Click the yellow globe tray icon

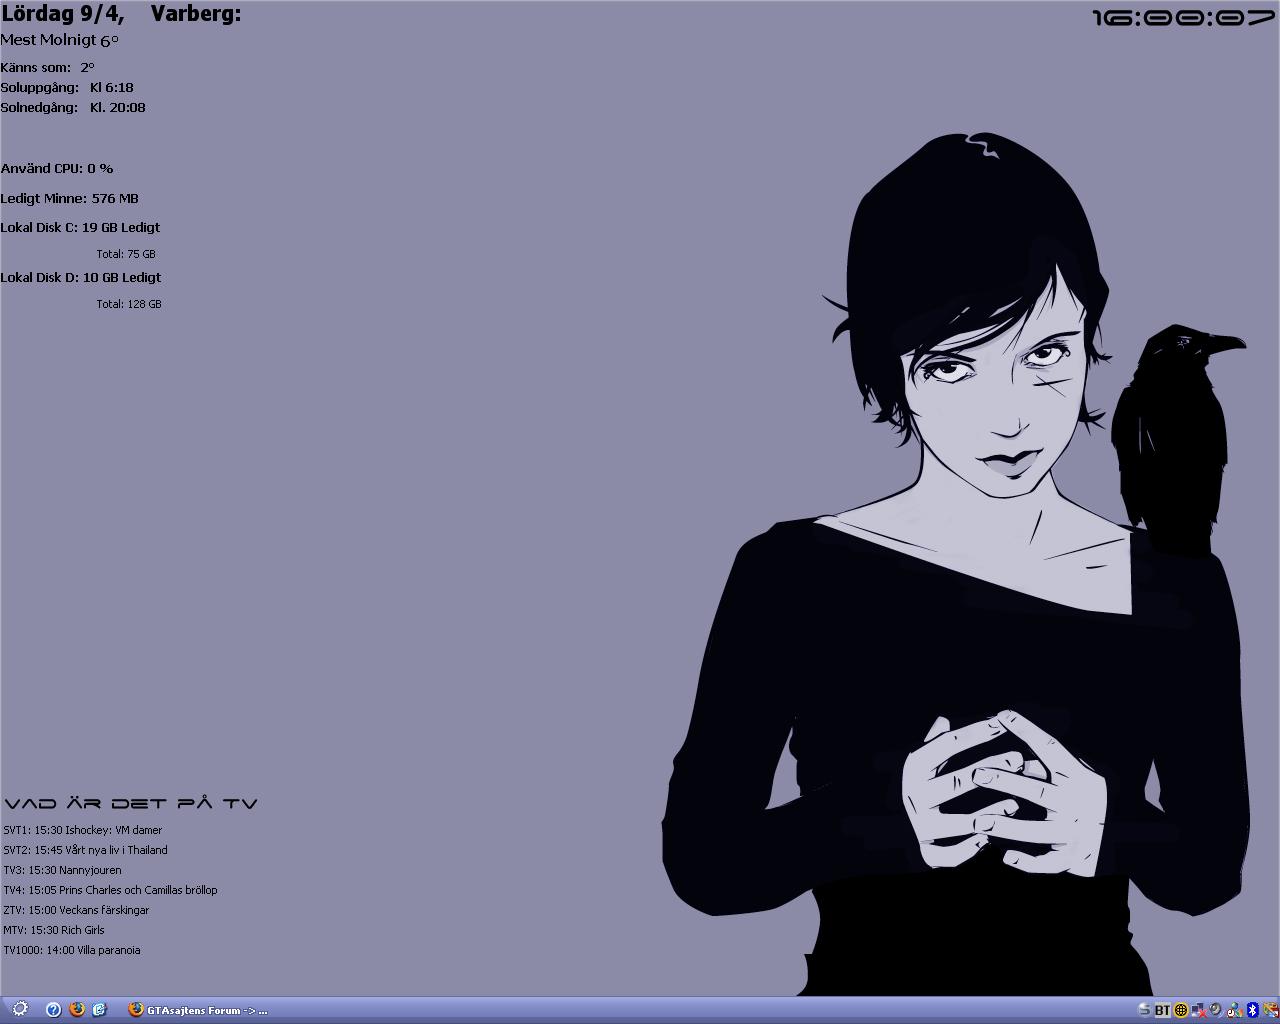1181,1010
